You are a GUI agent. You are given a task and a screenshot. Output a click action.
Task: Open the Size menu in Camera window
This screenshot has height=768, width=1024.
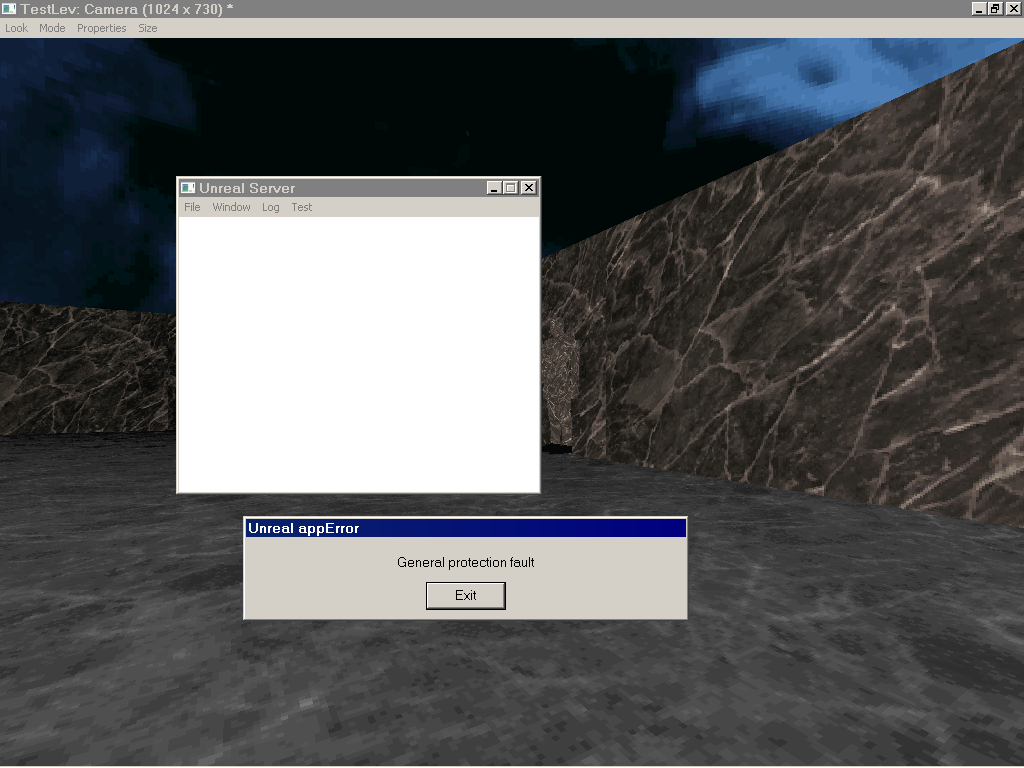(148, 28)
